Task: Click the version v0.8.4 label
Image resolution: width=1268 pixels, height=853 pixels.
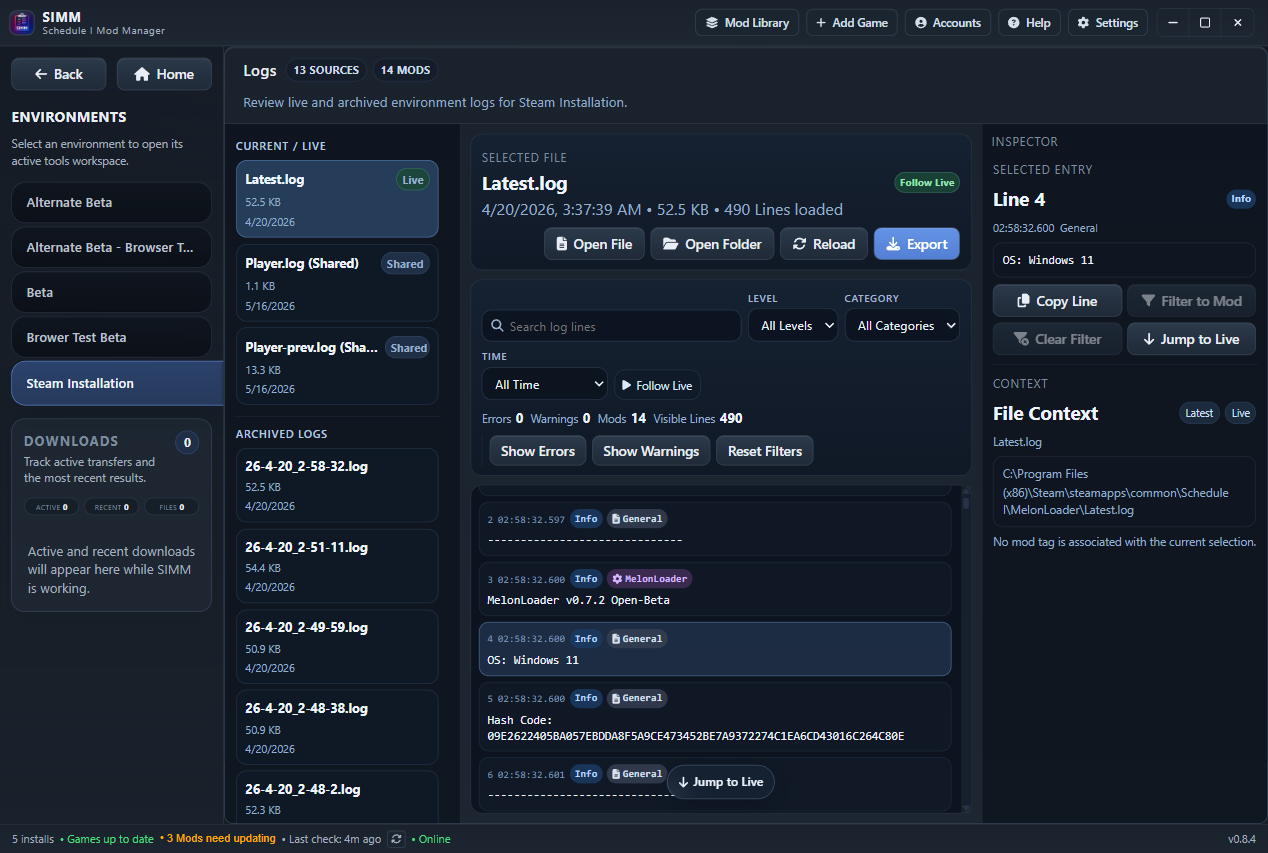Action: coord(1242,839)
